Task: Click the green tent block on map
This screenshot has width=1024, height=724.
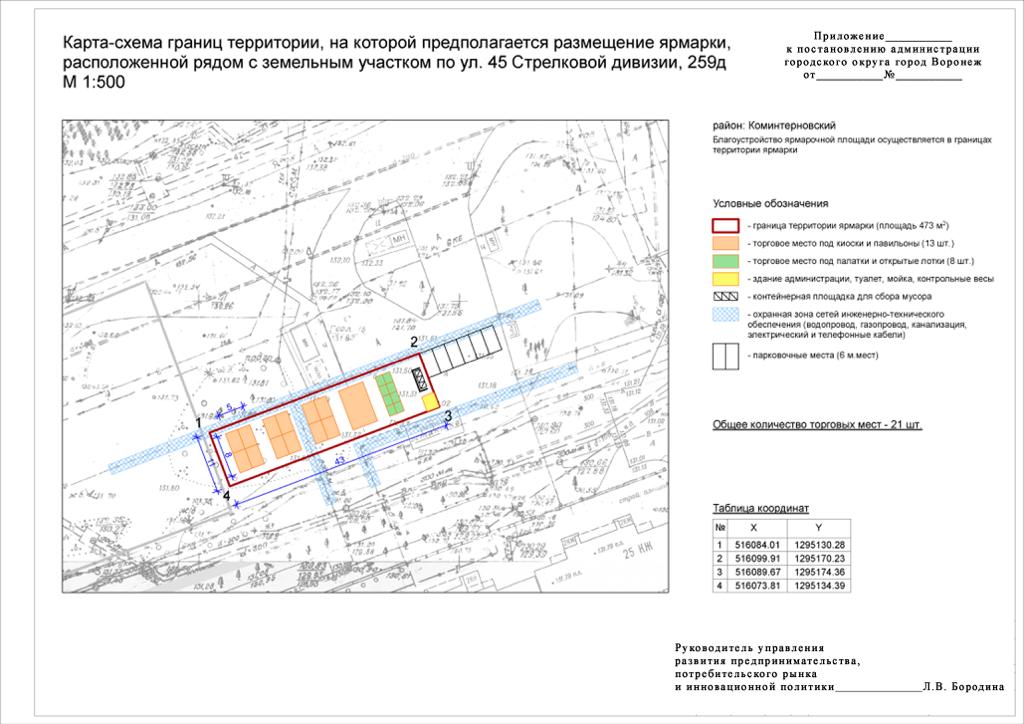Action: point(388,395)
